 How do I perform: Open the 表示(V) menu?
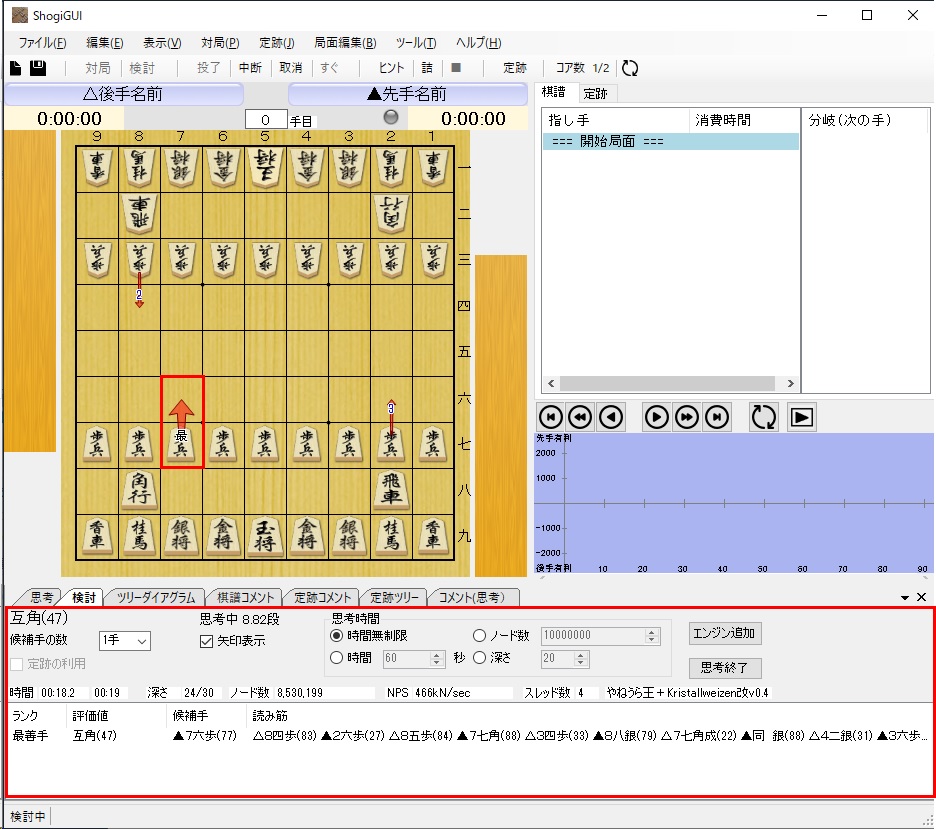coord(162,43)
